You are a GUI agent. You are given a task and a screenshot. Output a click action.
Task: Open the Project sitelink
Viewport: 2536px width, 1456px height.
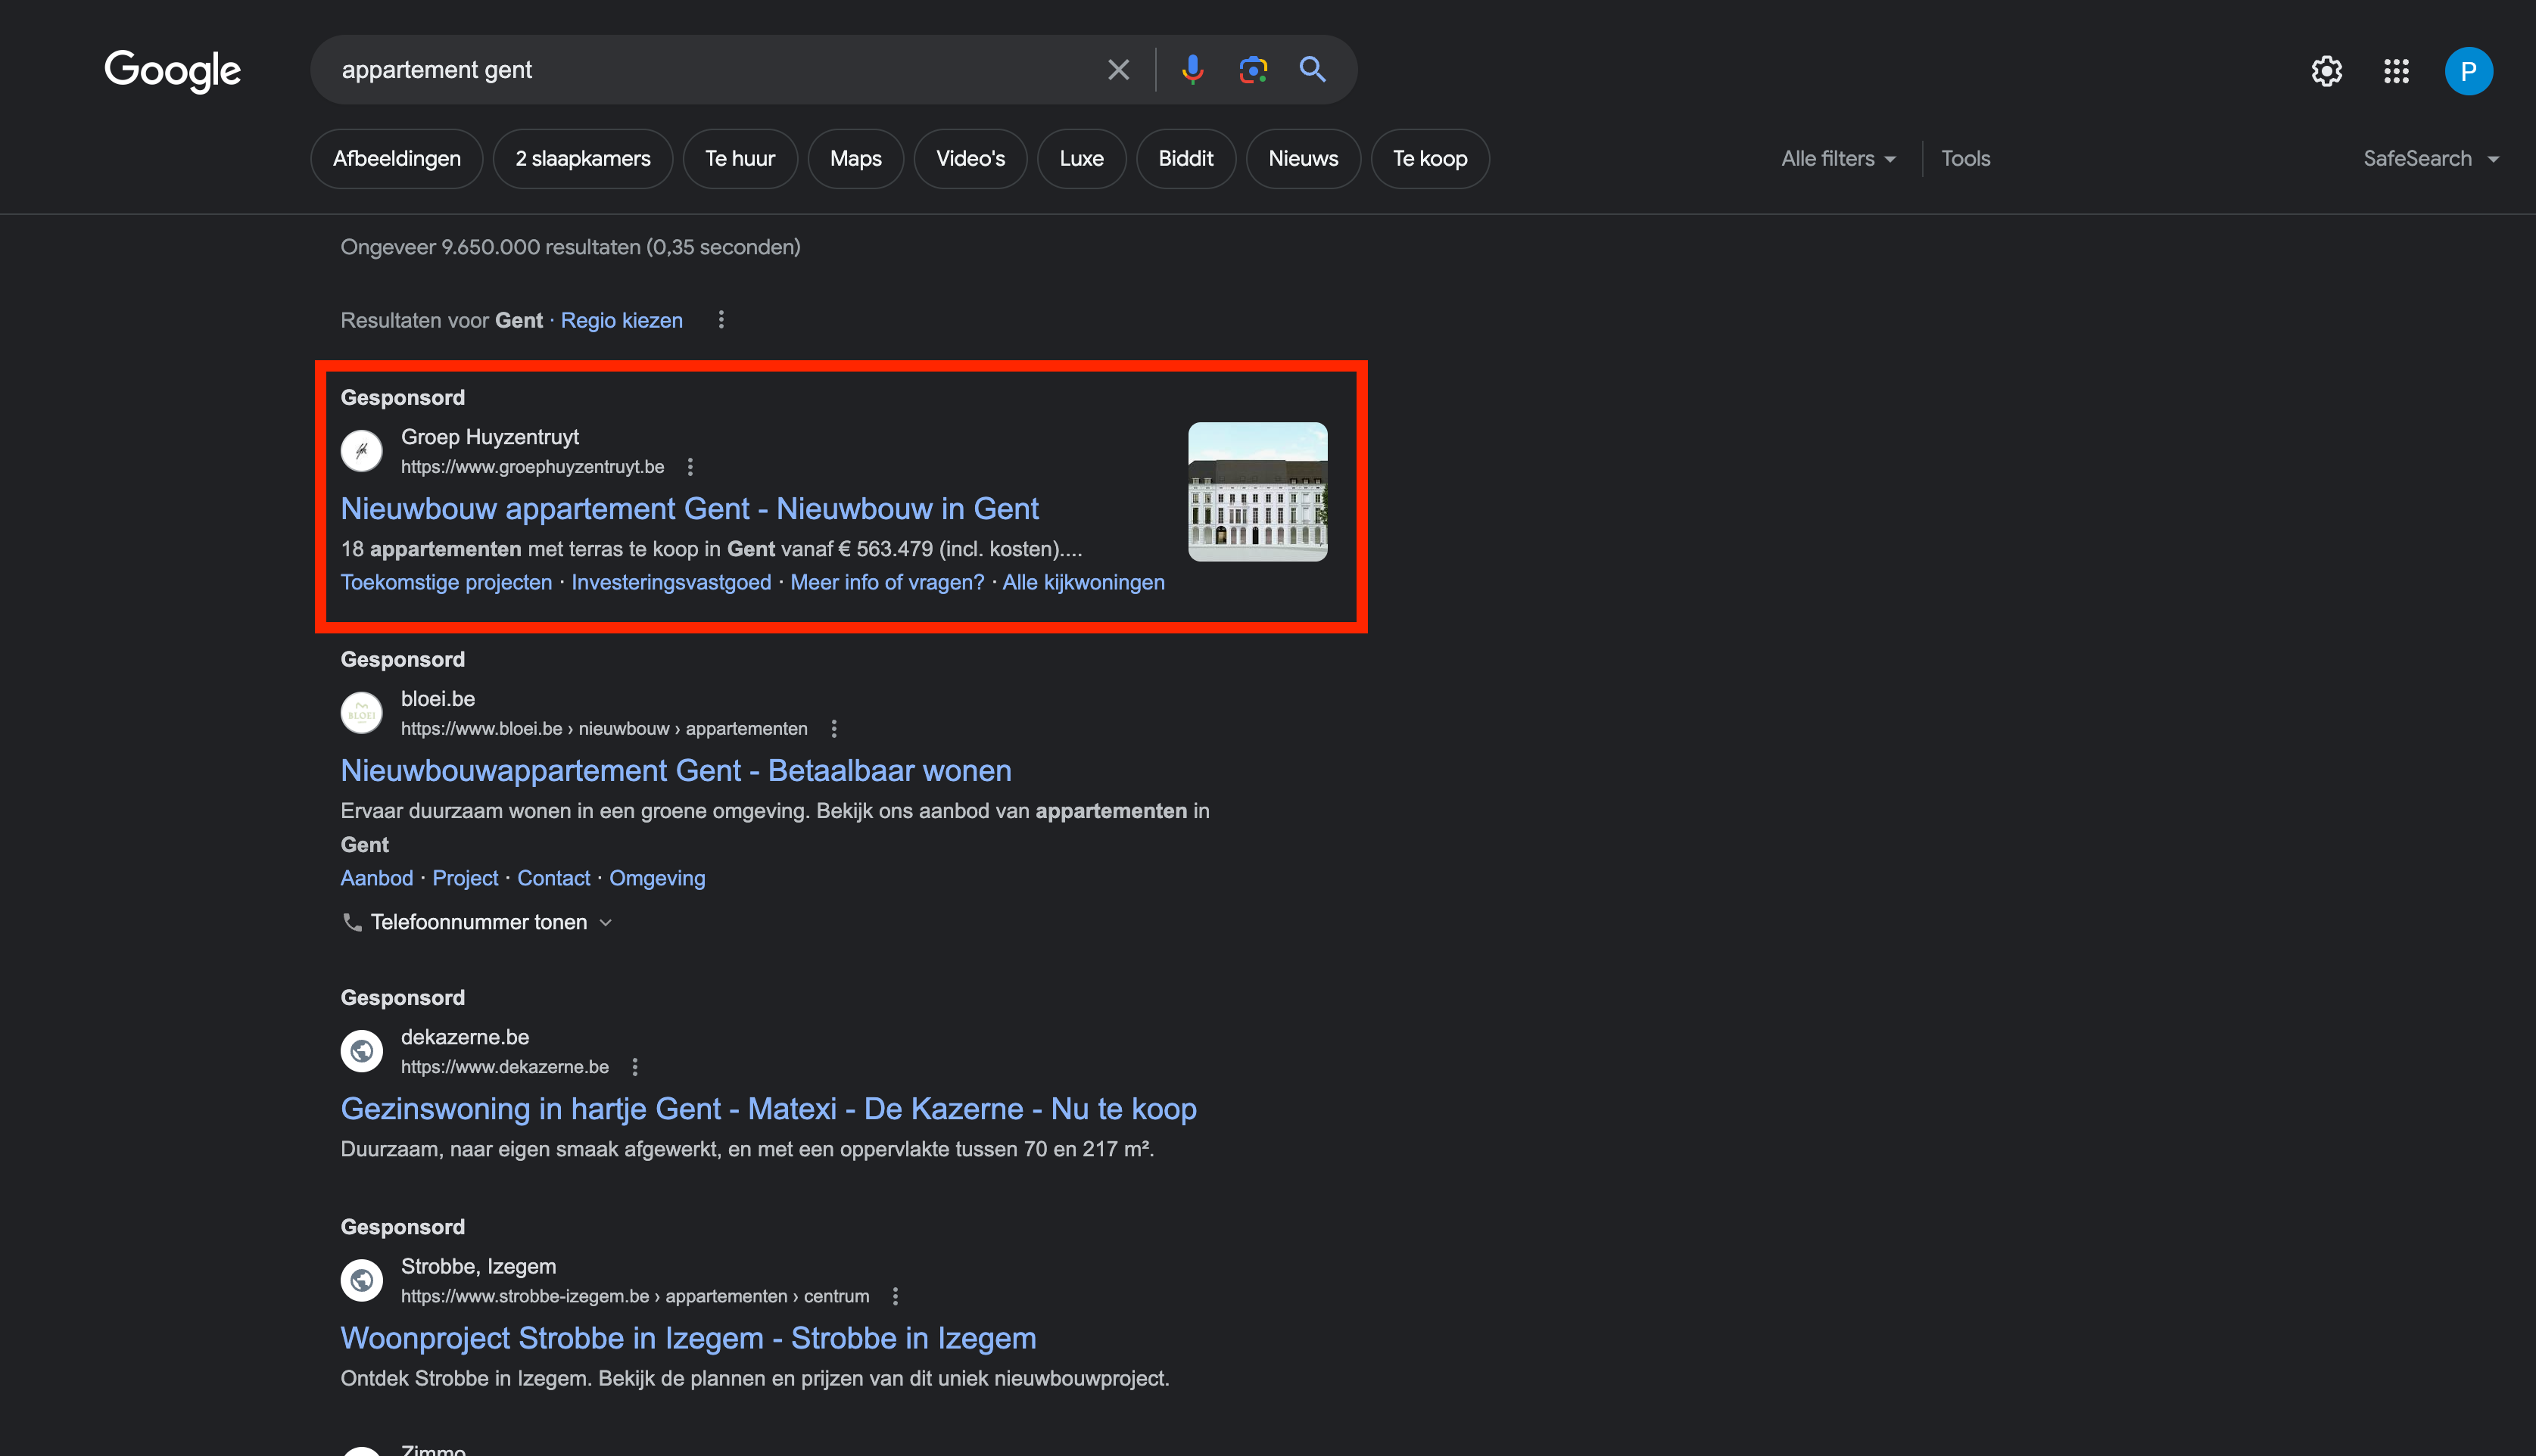pos(465,878)
